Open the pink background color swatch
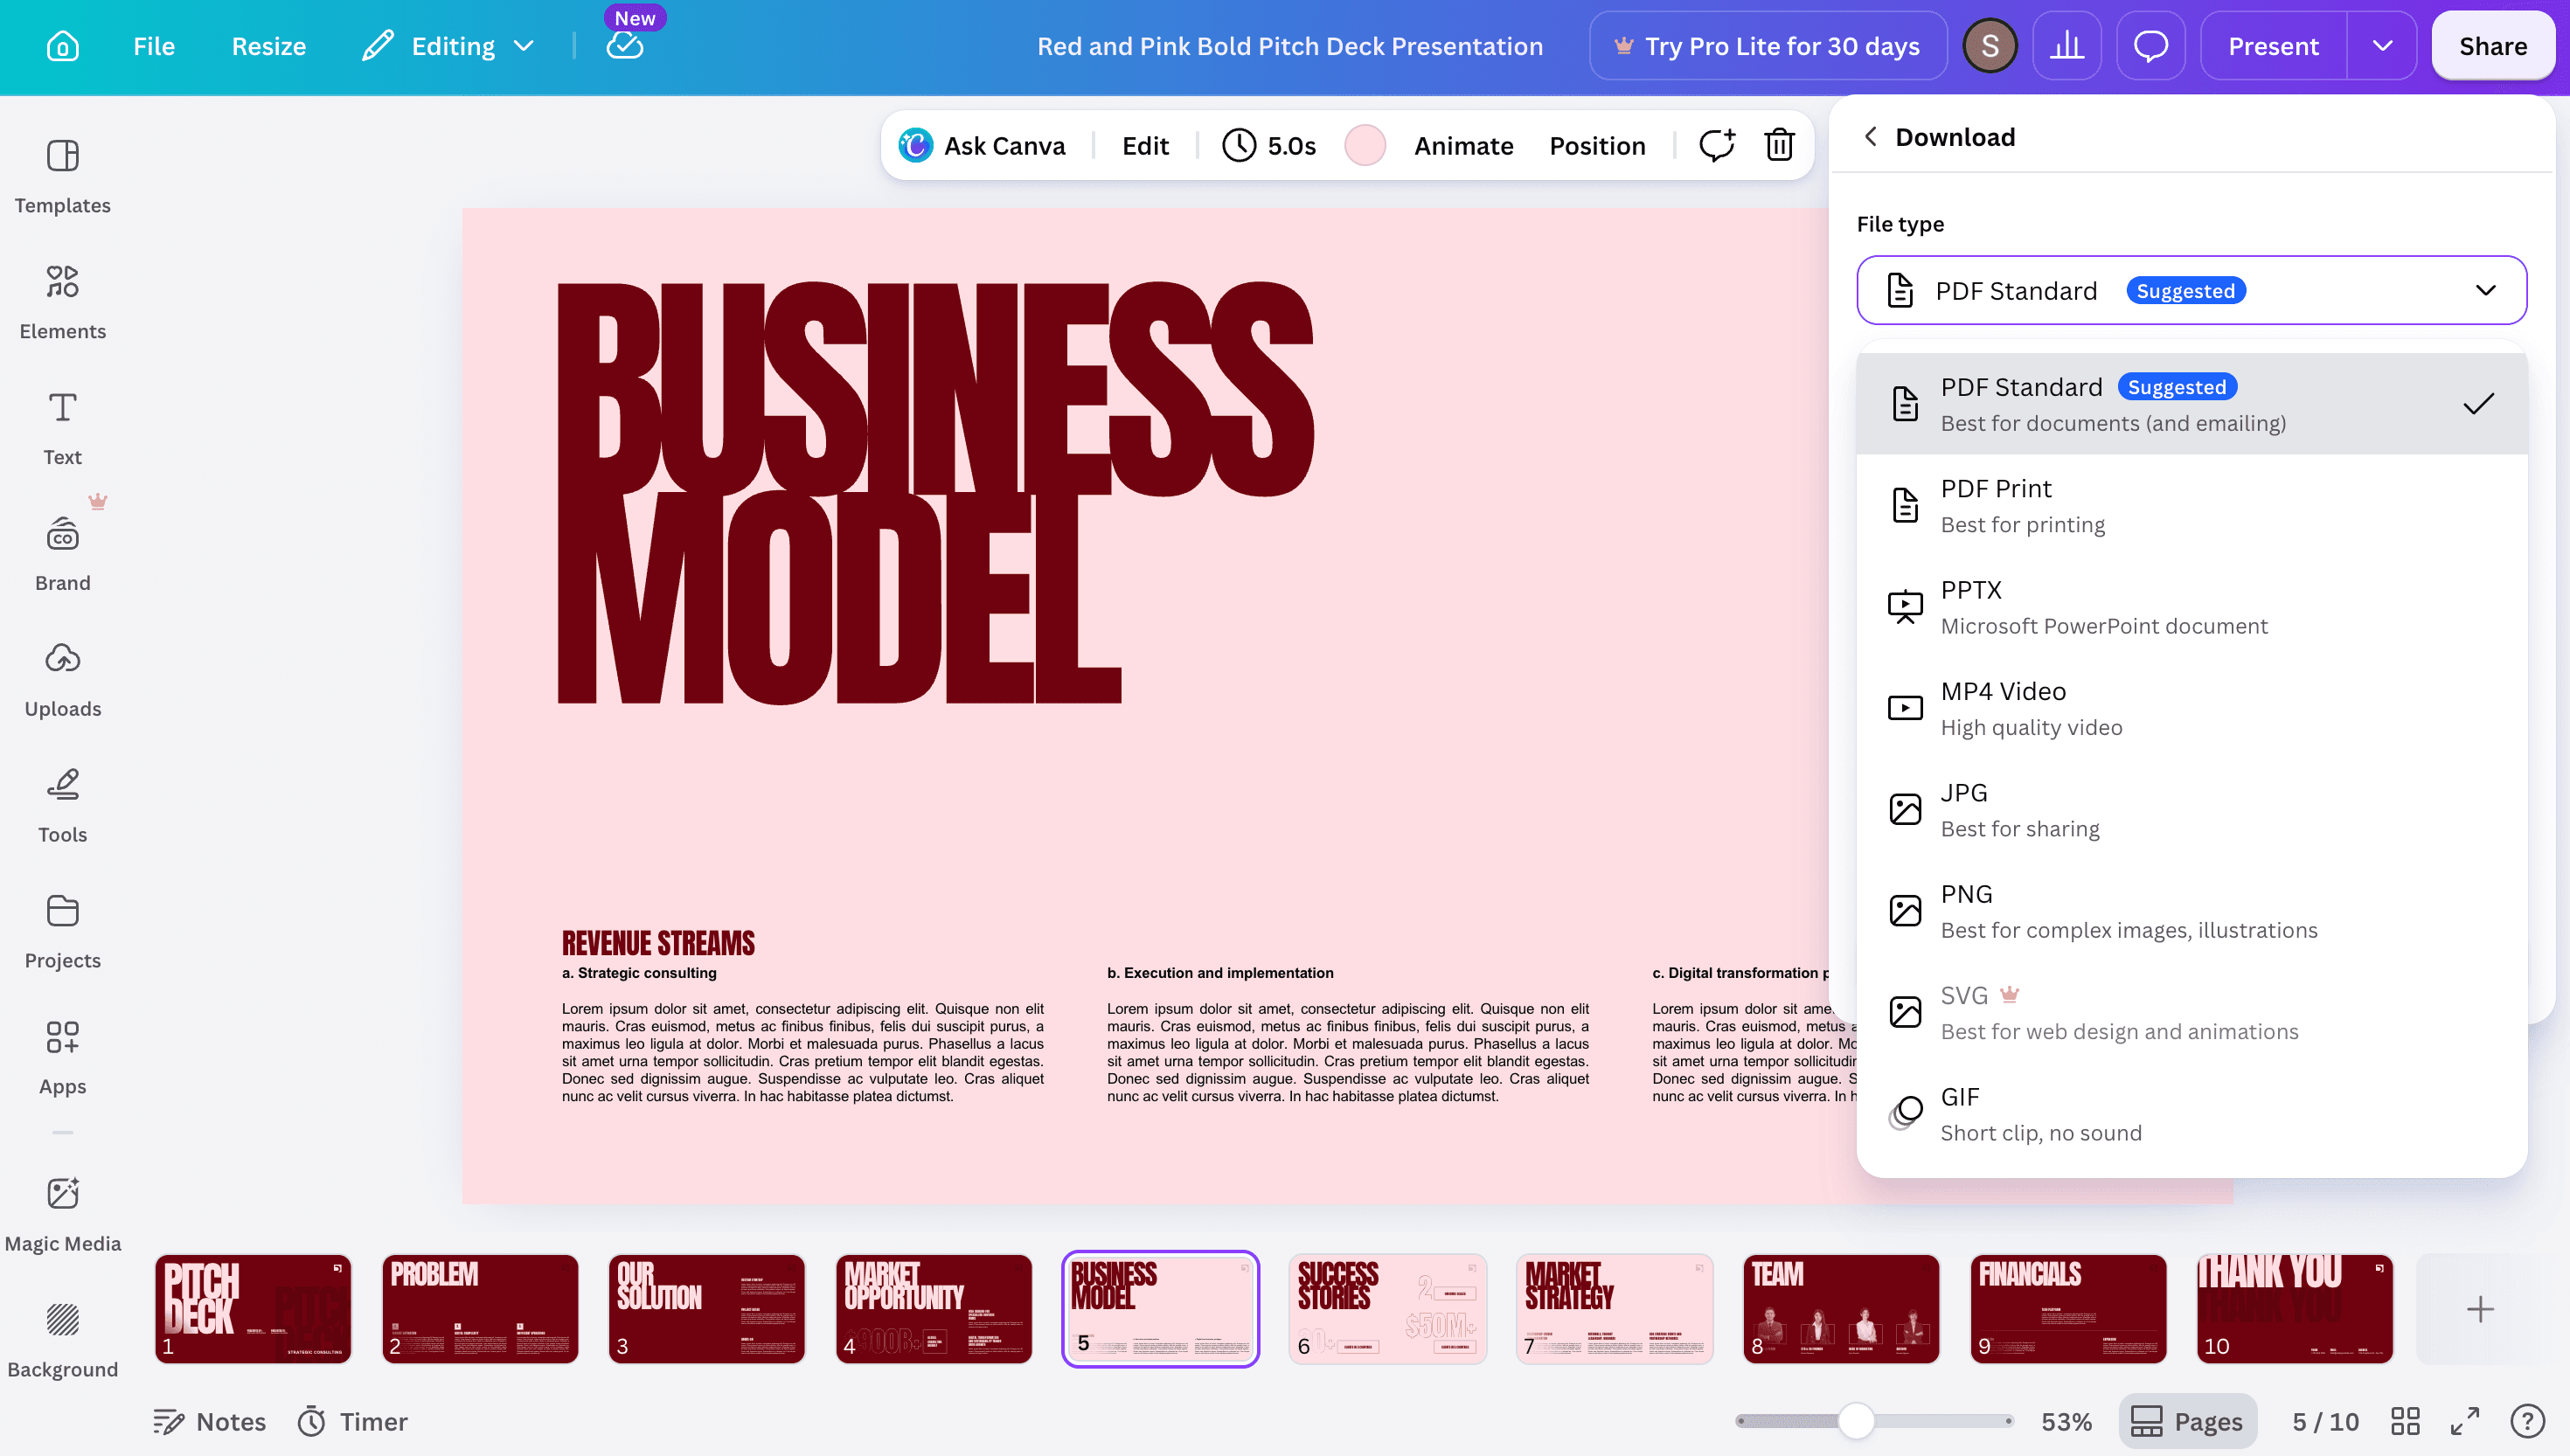 click(1364, 146)
